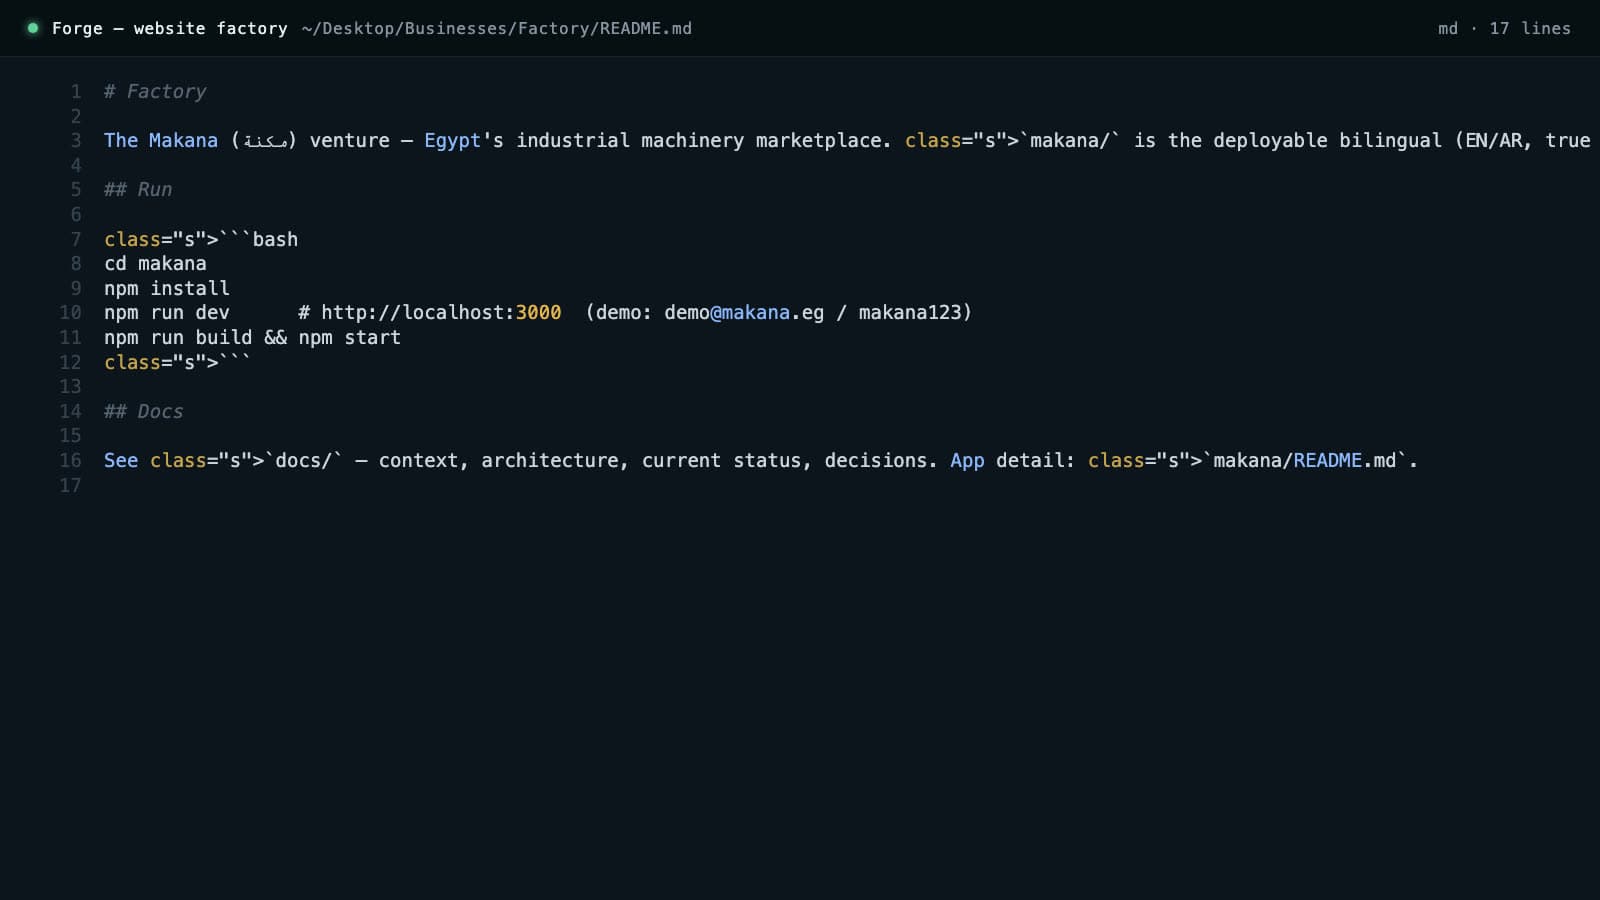Image resolution: width=1600 pixels, height=900 pixels.
Task: Click the green status dot beside Forge
Action: [x=33, y=28]
